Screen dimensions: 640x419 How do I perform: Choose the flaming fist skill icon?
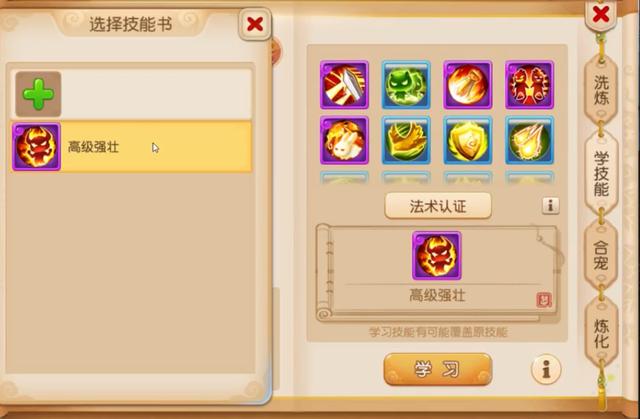pos(468,85)
